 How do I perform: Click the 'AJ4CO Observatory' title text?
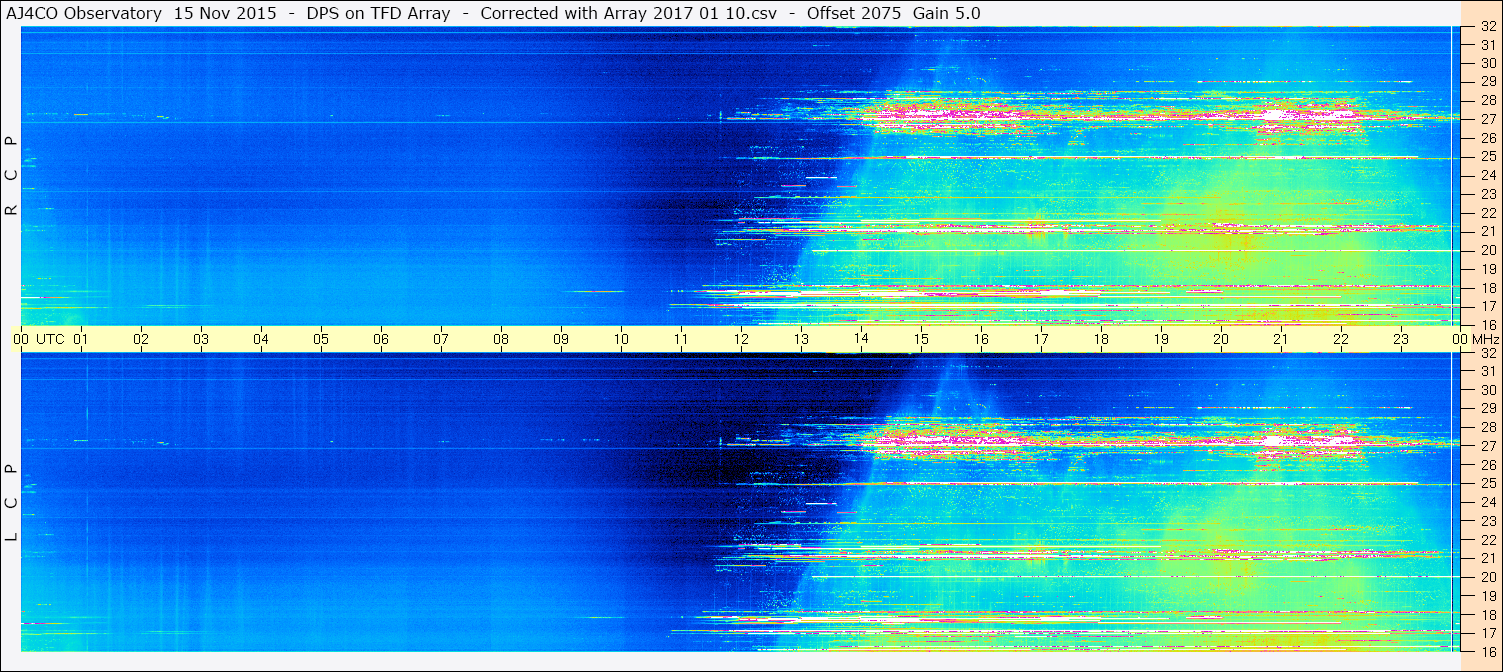(x=83, y=13)
